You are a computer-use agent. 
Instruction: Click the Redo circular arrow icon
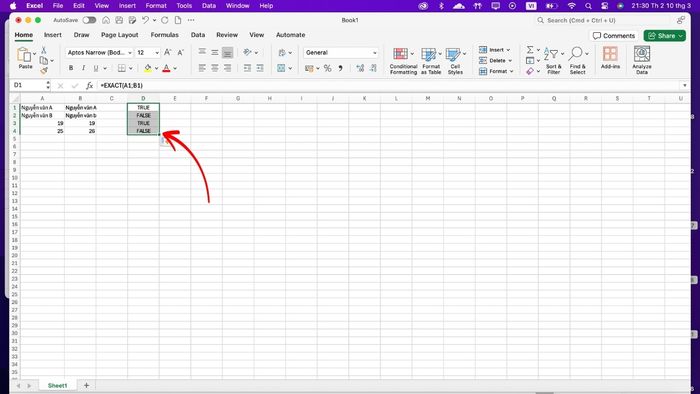165,20
